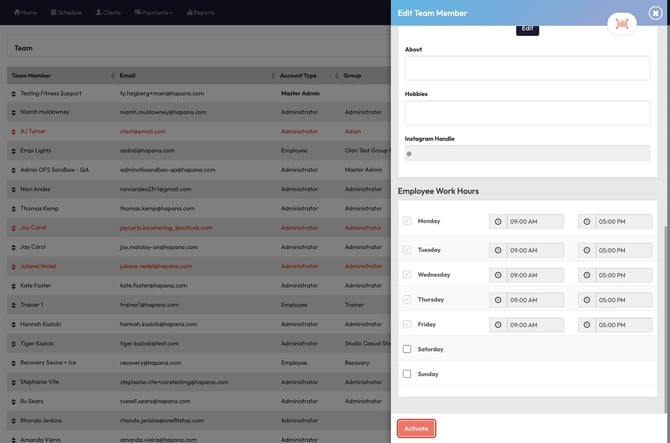Toggle the Monday work hours checkbox
The width and height of the screenshot is (670, 443).
[x=407, y=221]
